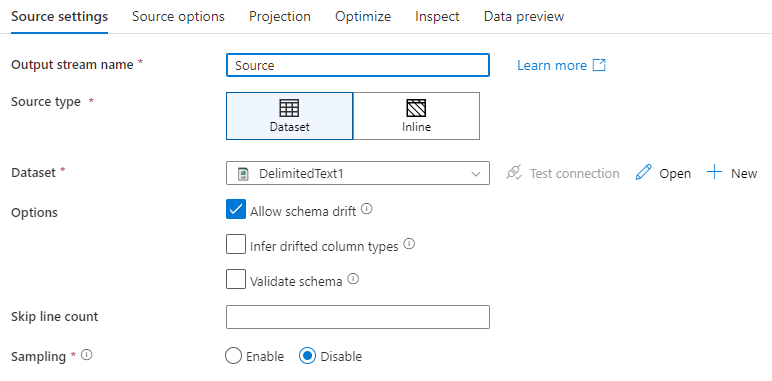The image size is (772, 381).
Task: Click the plus icon for New dataset
Action: (x=714, y=172)
